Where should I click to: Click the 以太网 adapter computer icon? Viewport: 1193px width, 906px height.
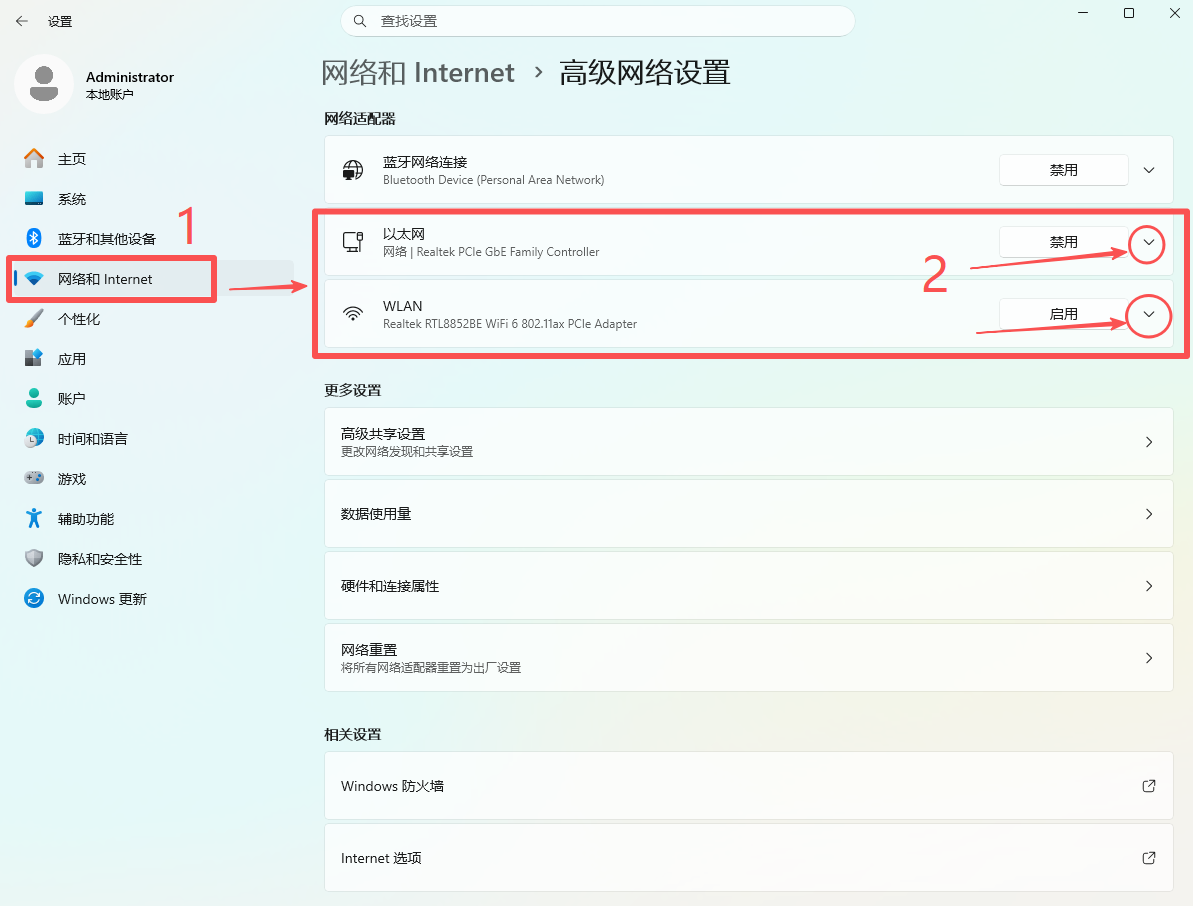tap(352, 242)
